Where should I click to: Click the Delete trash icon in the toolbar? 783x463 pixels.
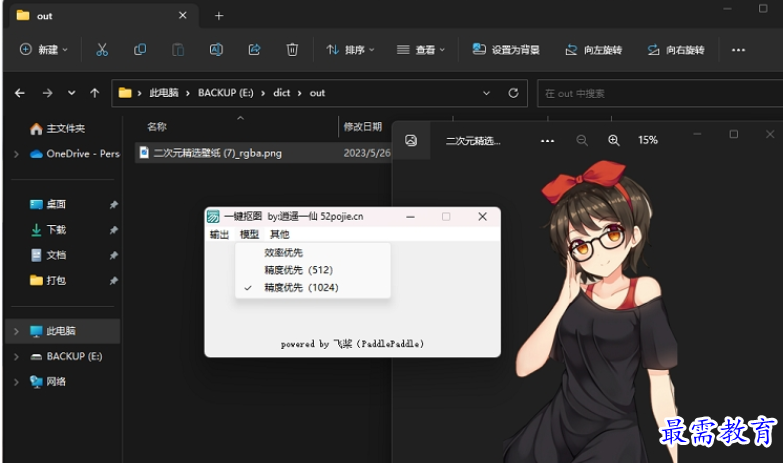[x=292, y=49]
